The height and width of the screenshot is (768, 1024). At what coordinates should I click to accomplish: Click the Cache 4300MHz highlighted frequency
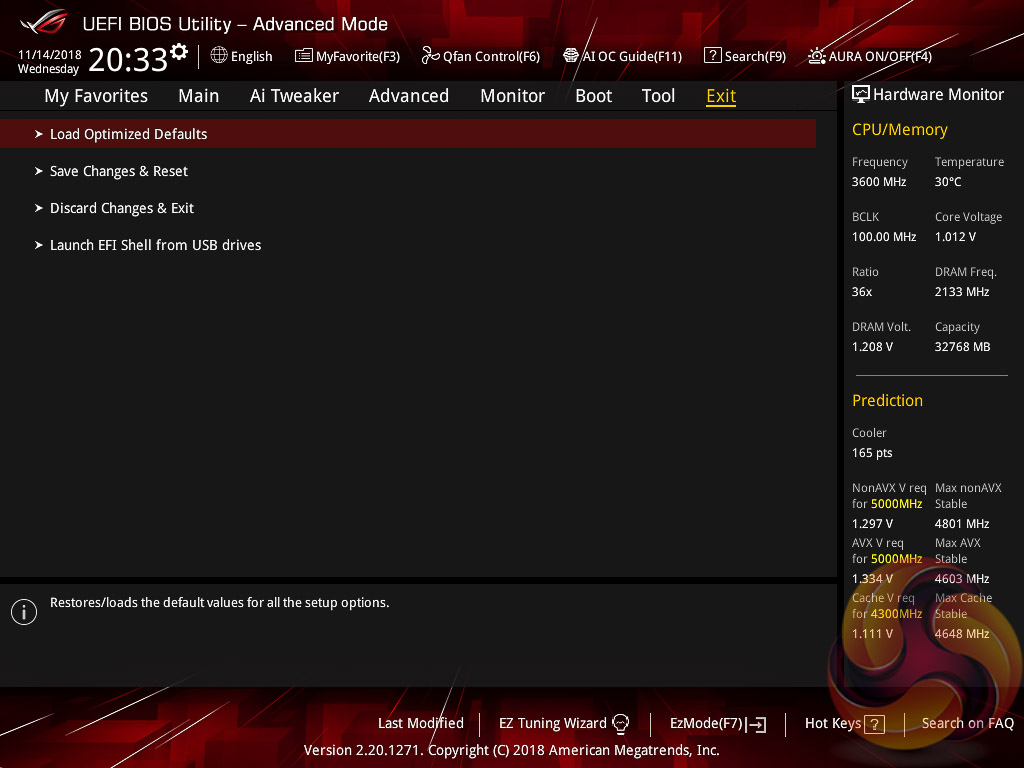click(x=896, y=614)
